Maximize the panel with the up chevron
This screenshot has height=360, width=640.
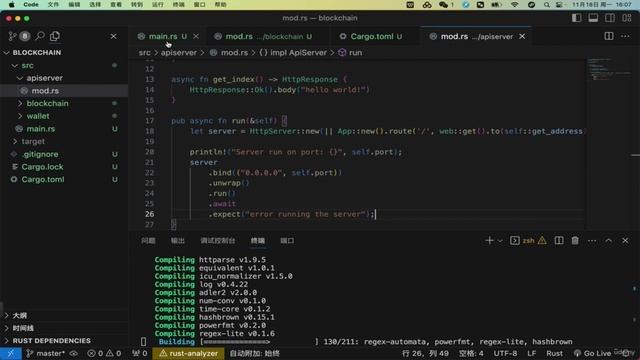pyautogui.click(x=609, y=241)
